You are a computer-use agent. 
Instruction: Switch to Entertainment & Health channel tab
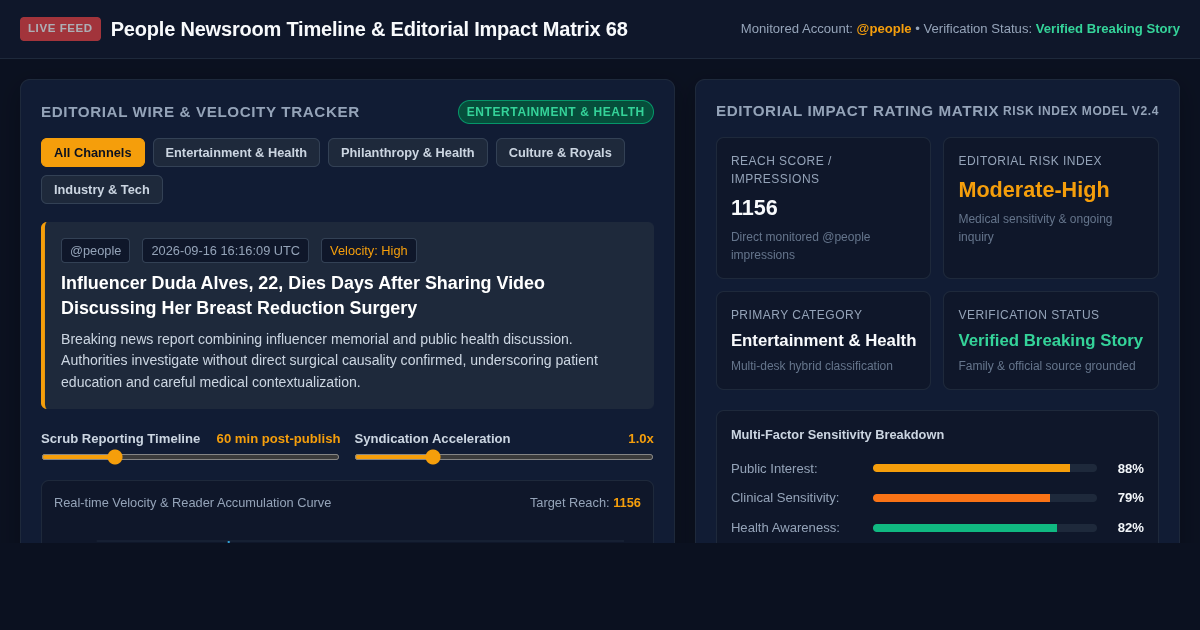click(236, 152)
